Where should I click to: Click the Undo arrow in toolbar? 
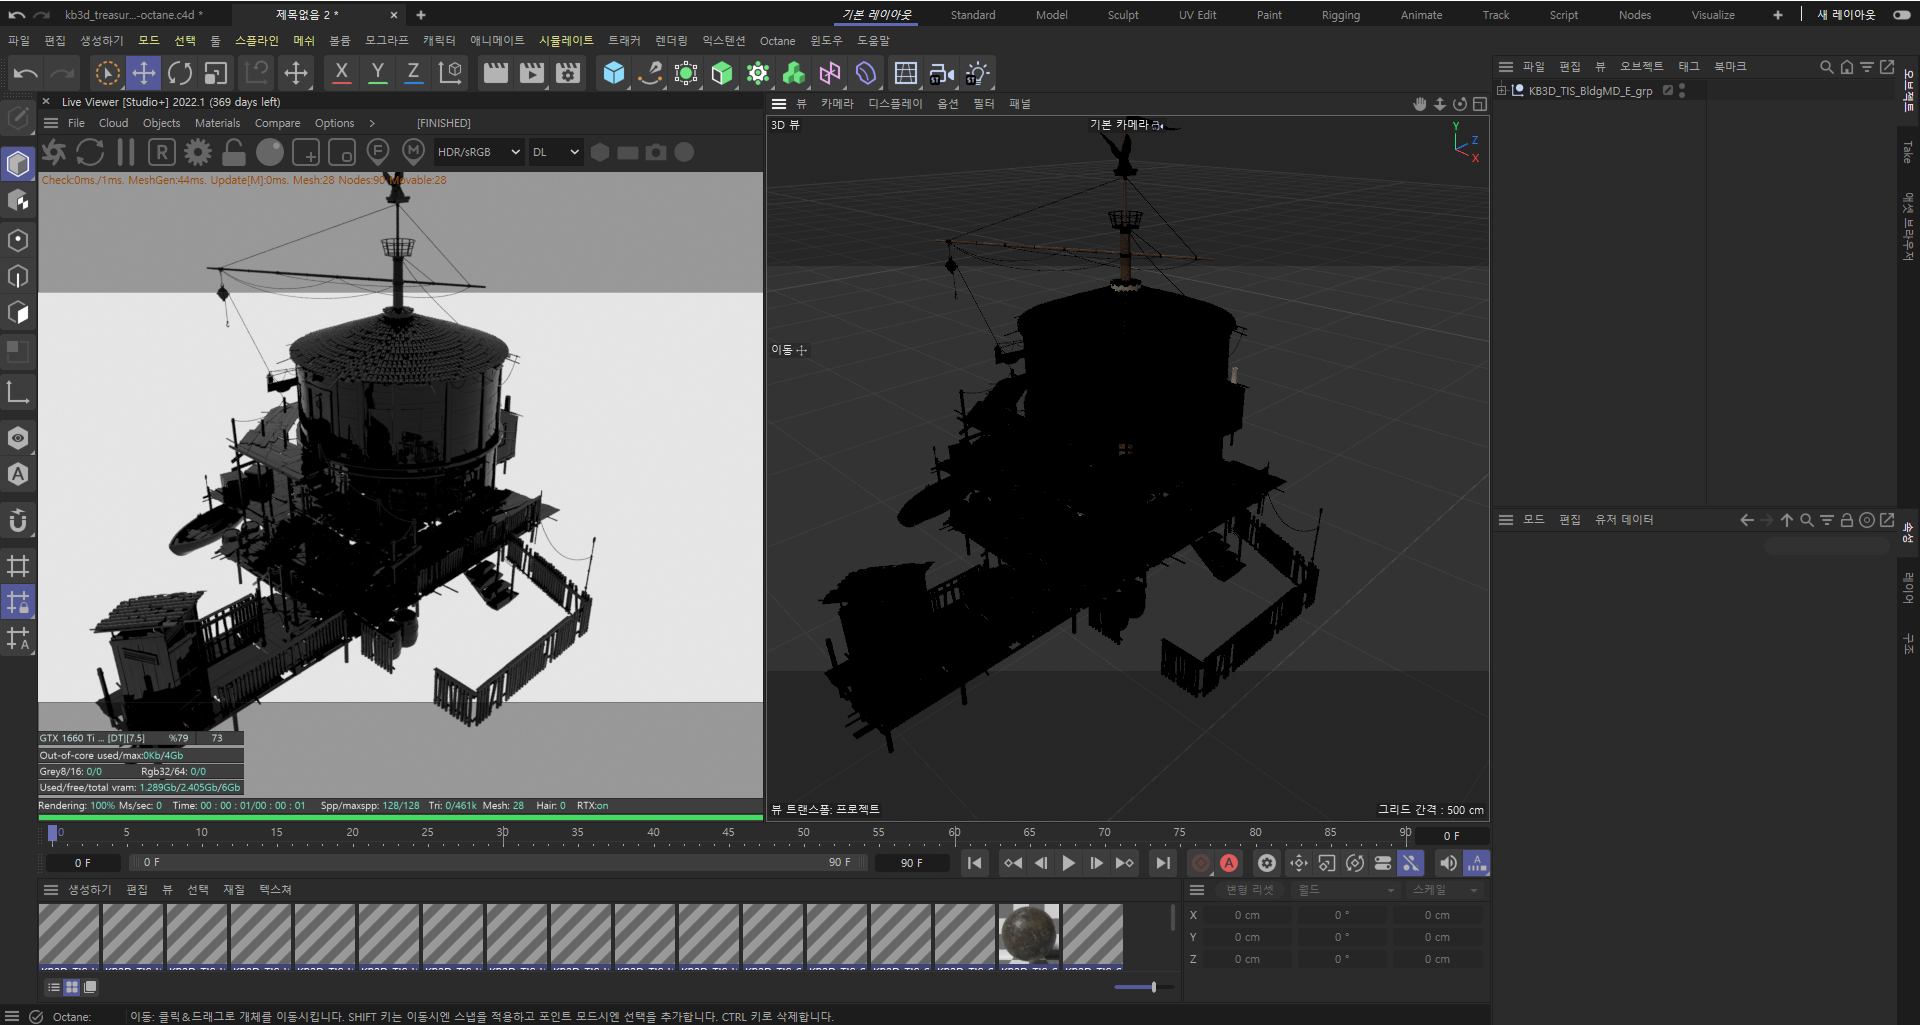point(26,73)
